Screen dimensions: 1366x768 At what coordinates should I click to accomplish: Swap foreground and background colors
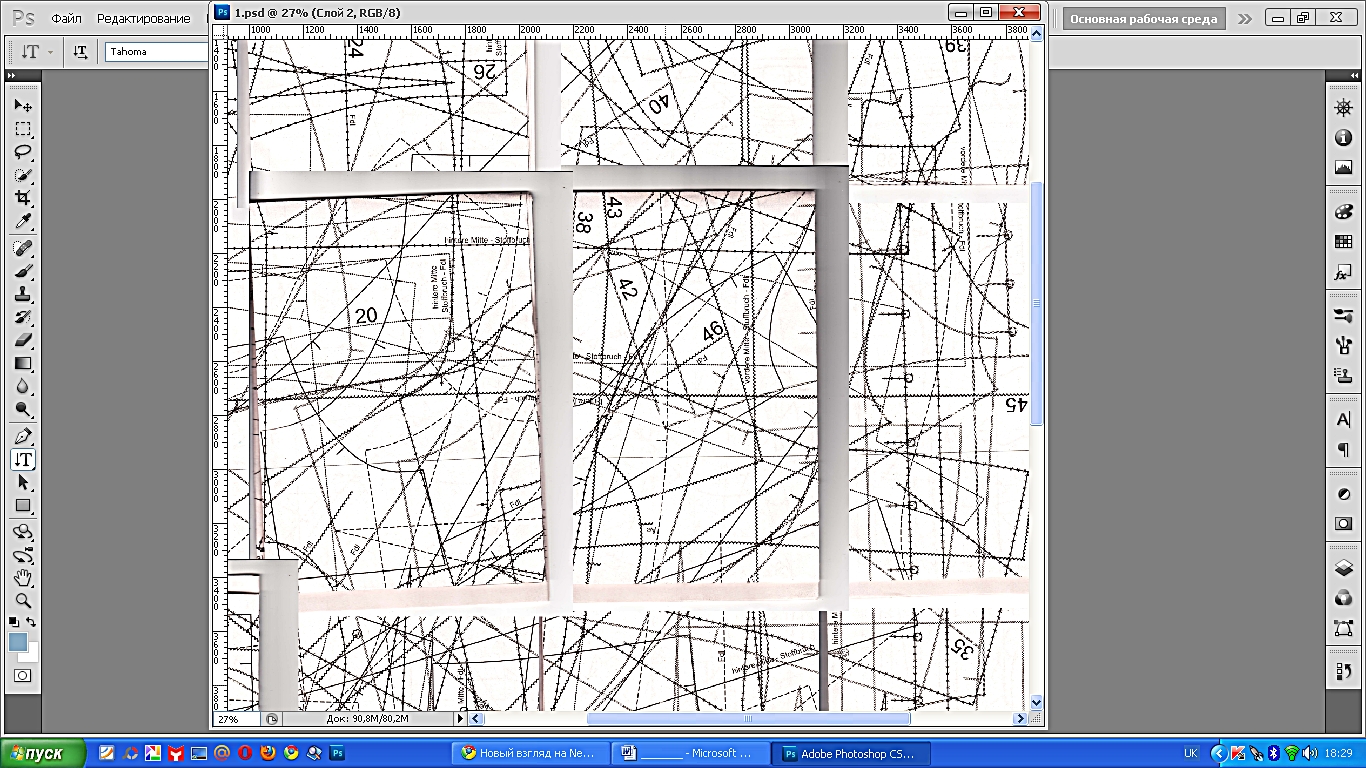pos(31,622)
